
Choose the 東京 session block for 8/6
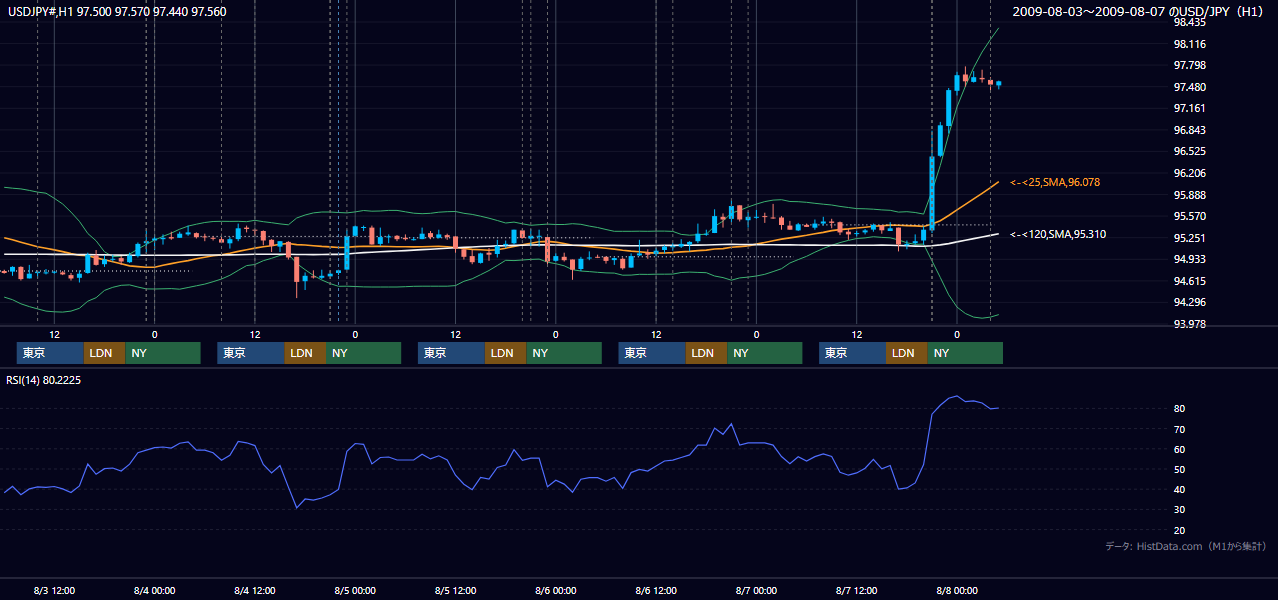click(x=652, y=353)
